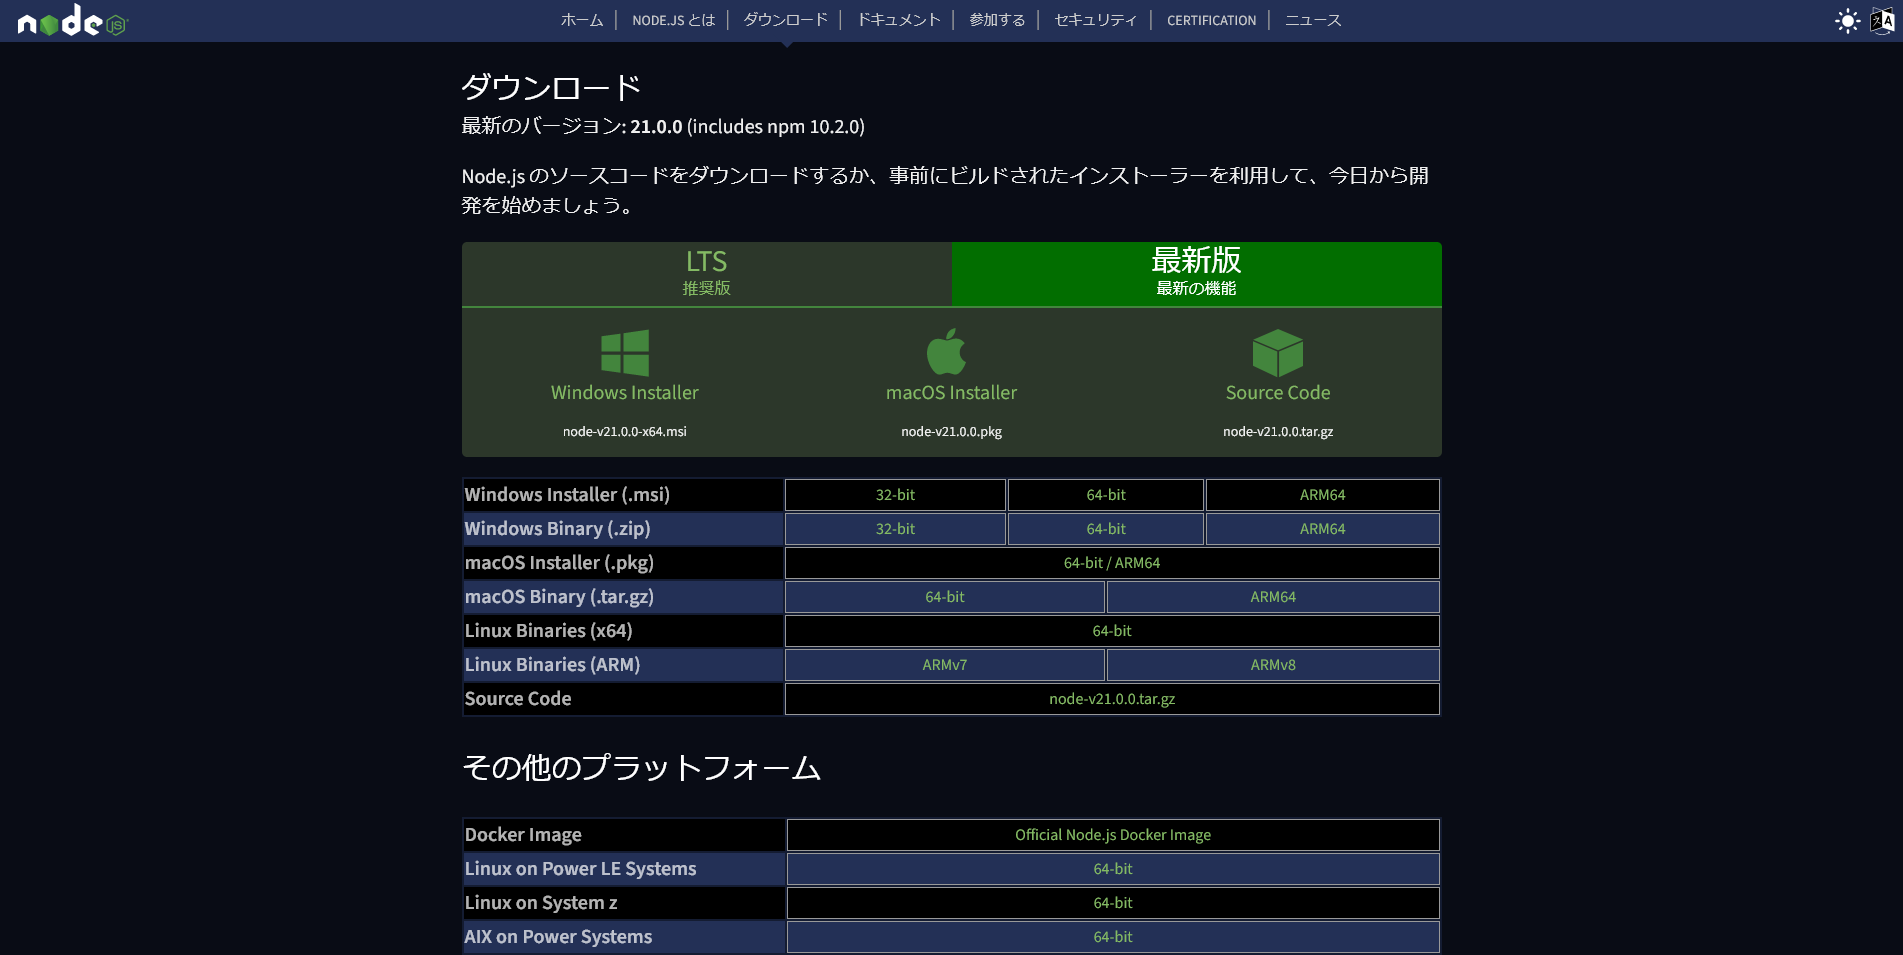The width and height of the screenshot is (1903, 955).
Task: Click the Windows Binary (.zip) row label
Action: (557, 529)
